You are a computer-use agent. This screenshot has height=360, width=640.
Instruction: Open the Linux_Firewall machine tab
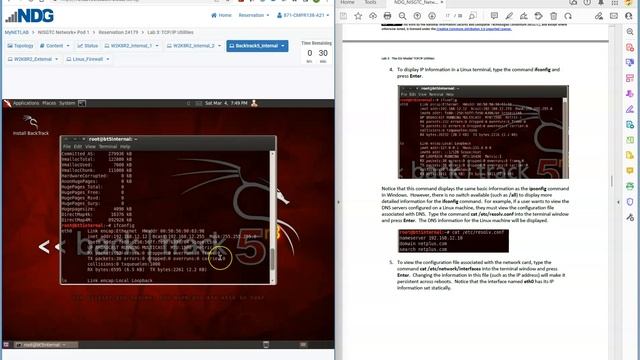pos(88,59)
